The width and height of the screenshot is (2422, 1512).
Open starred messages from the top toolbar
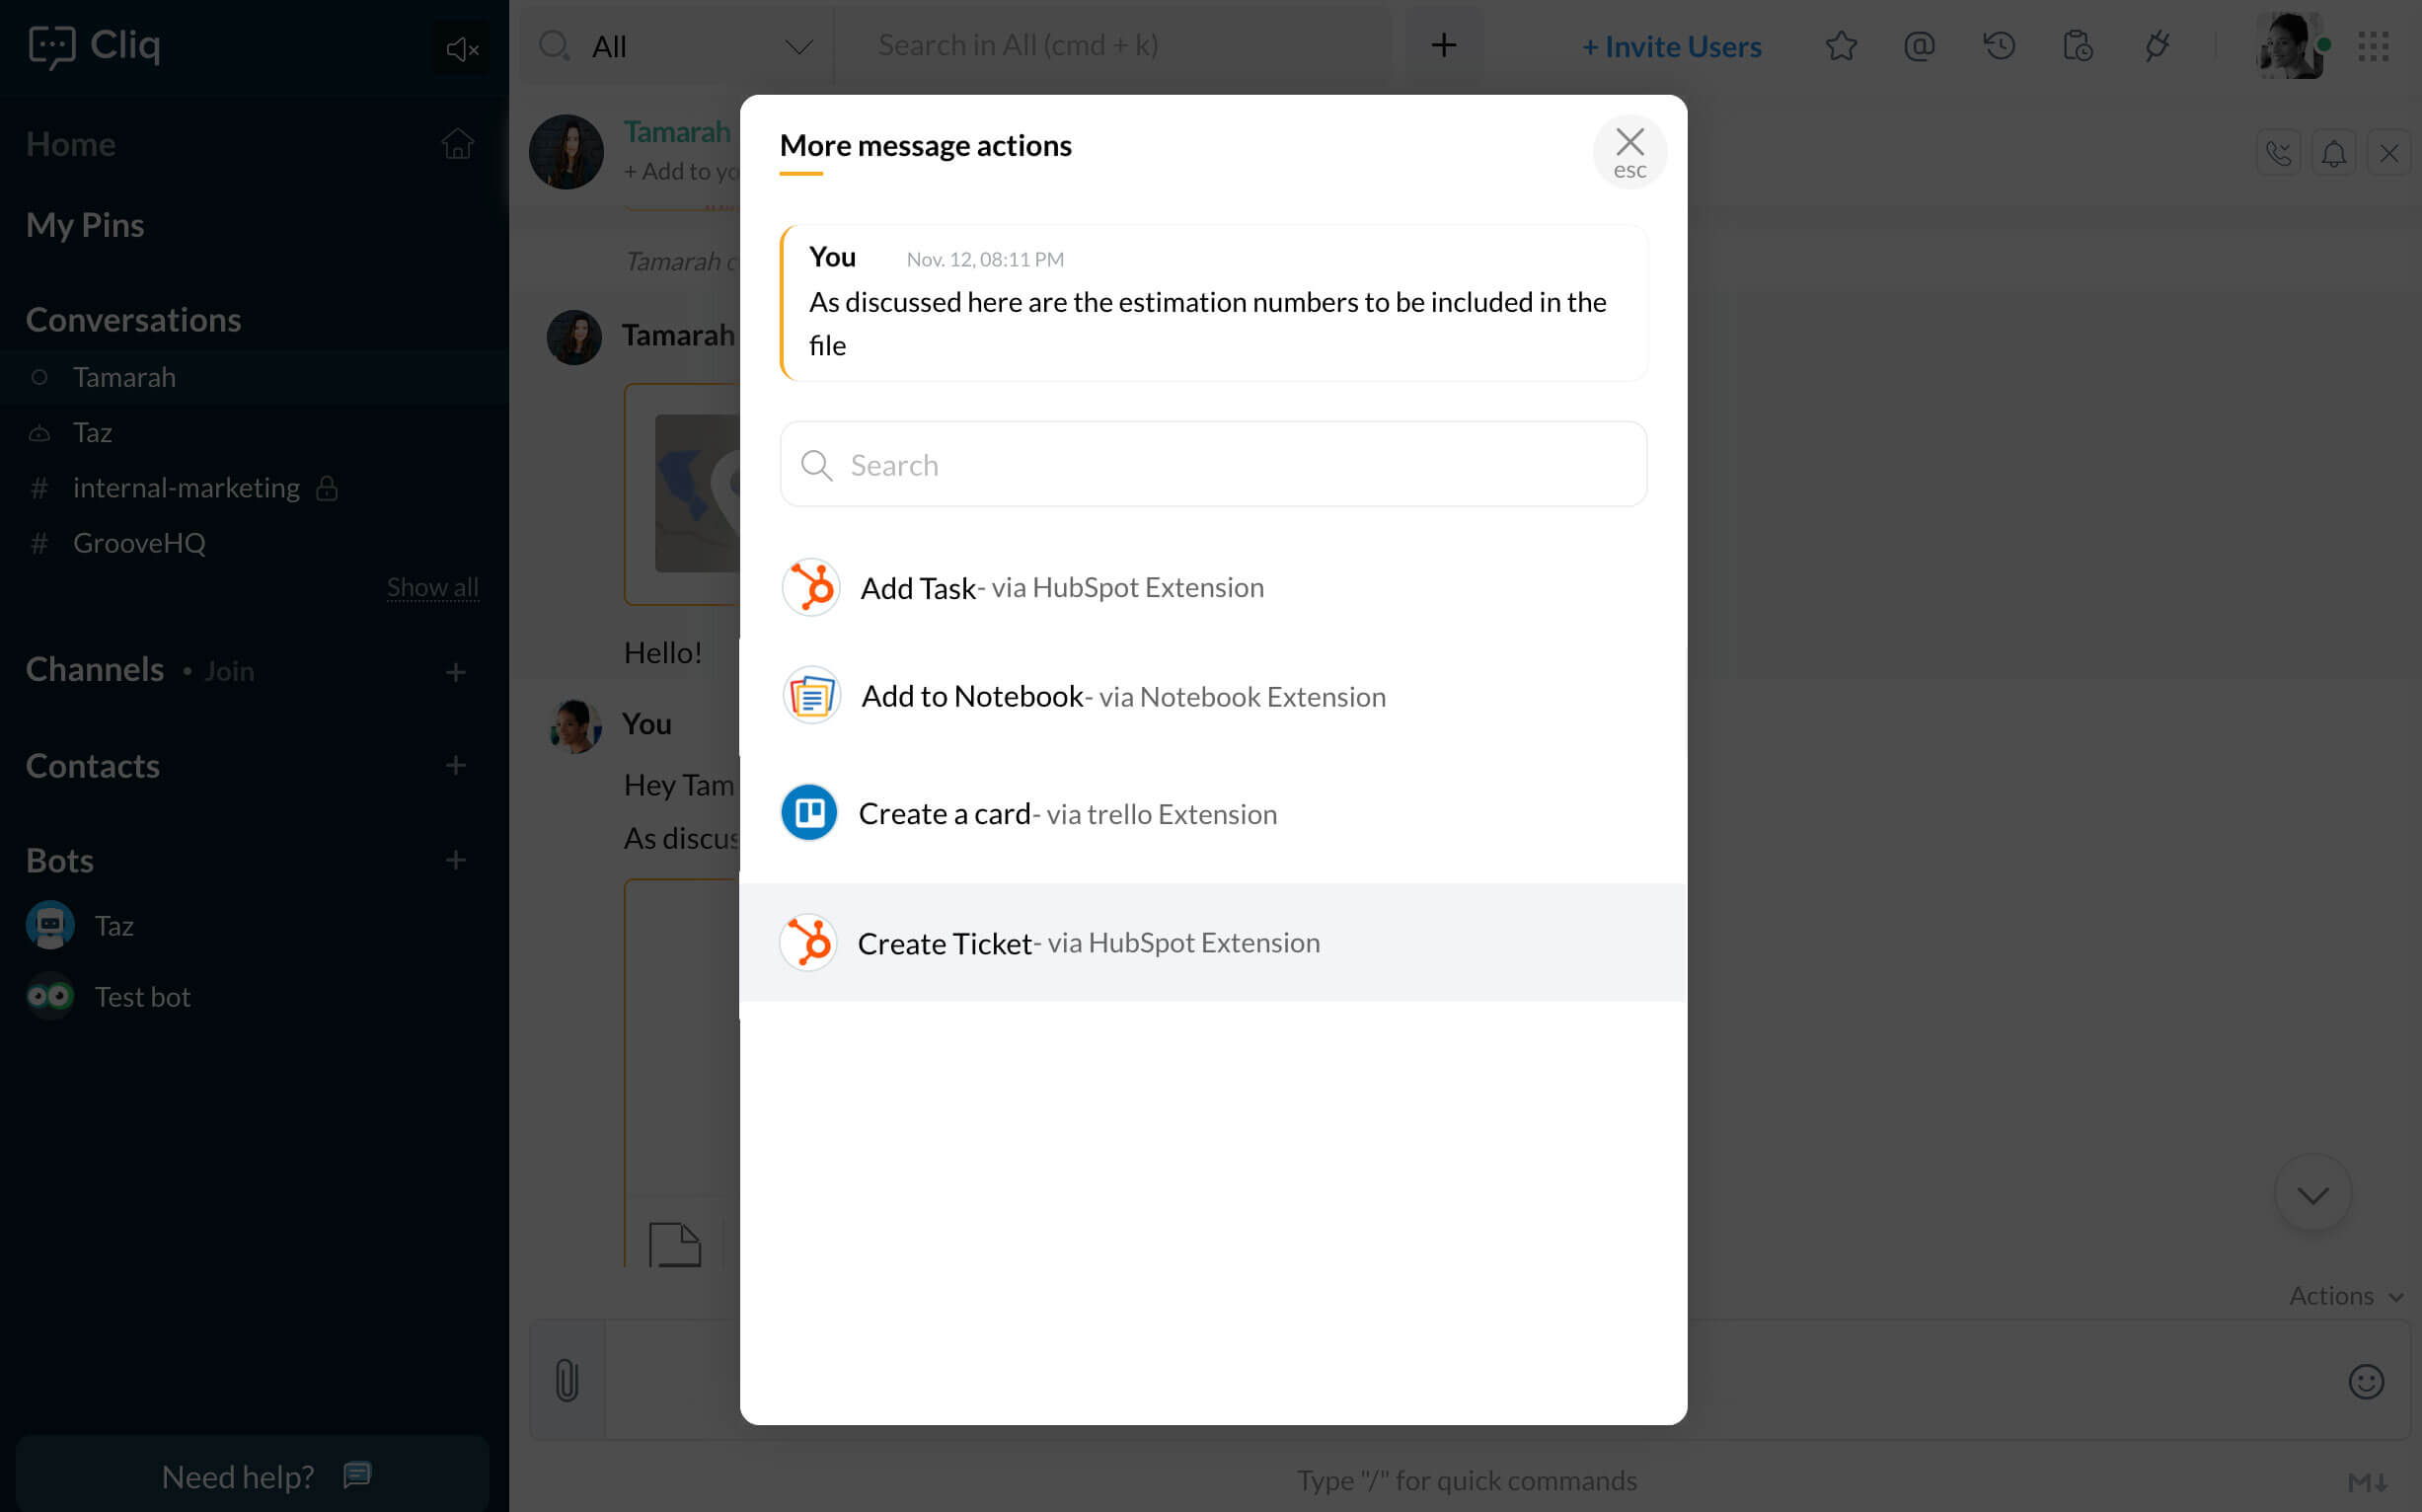(1841, 45)
